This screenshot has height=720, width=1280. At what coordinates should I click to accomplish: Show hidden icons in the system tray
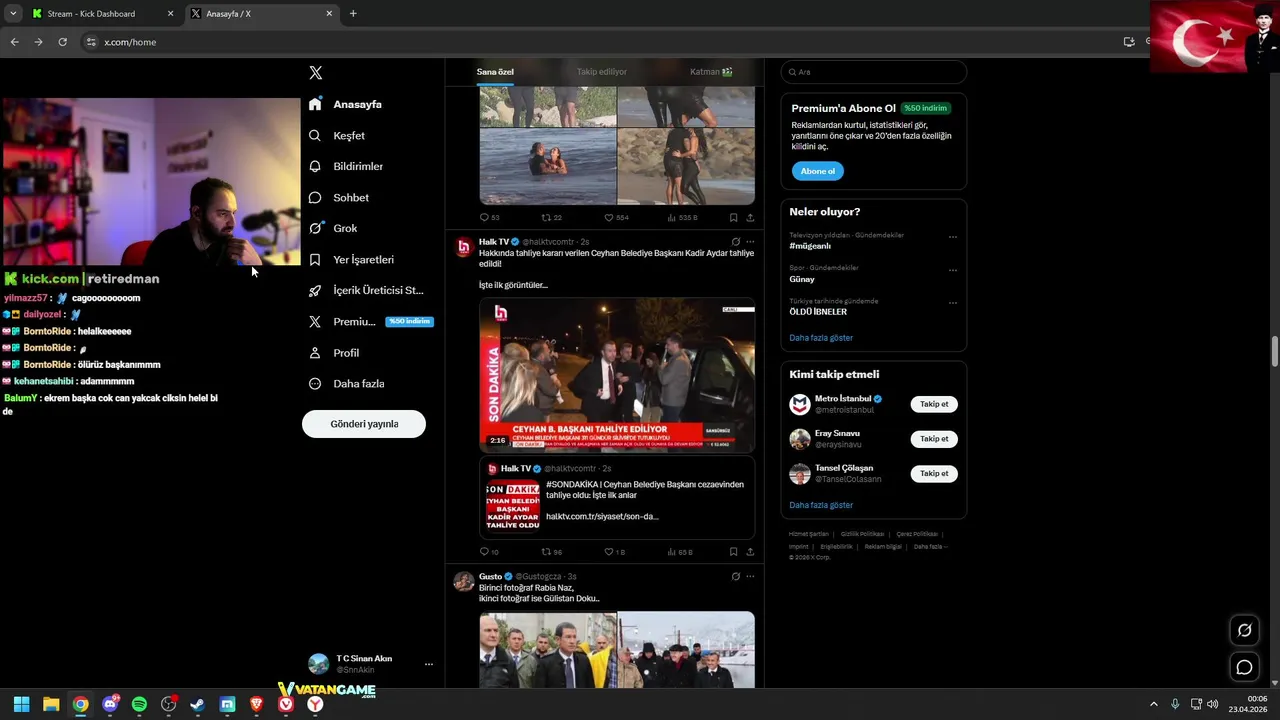[x=1153, y=704]
